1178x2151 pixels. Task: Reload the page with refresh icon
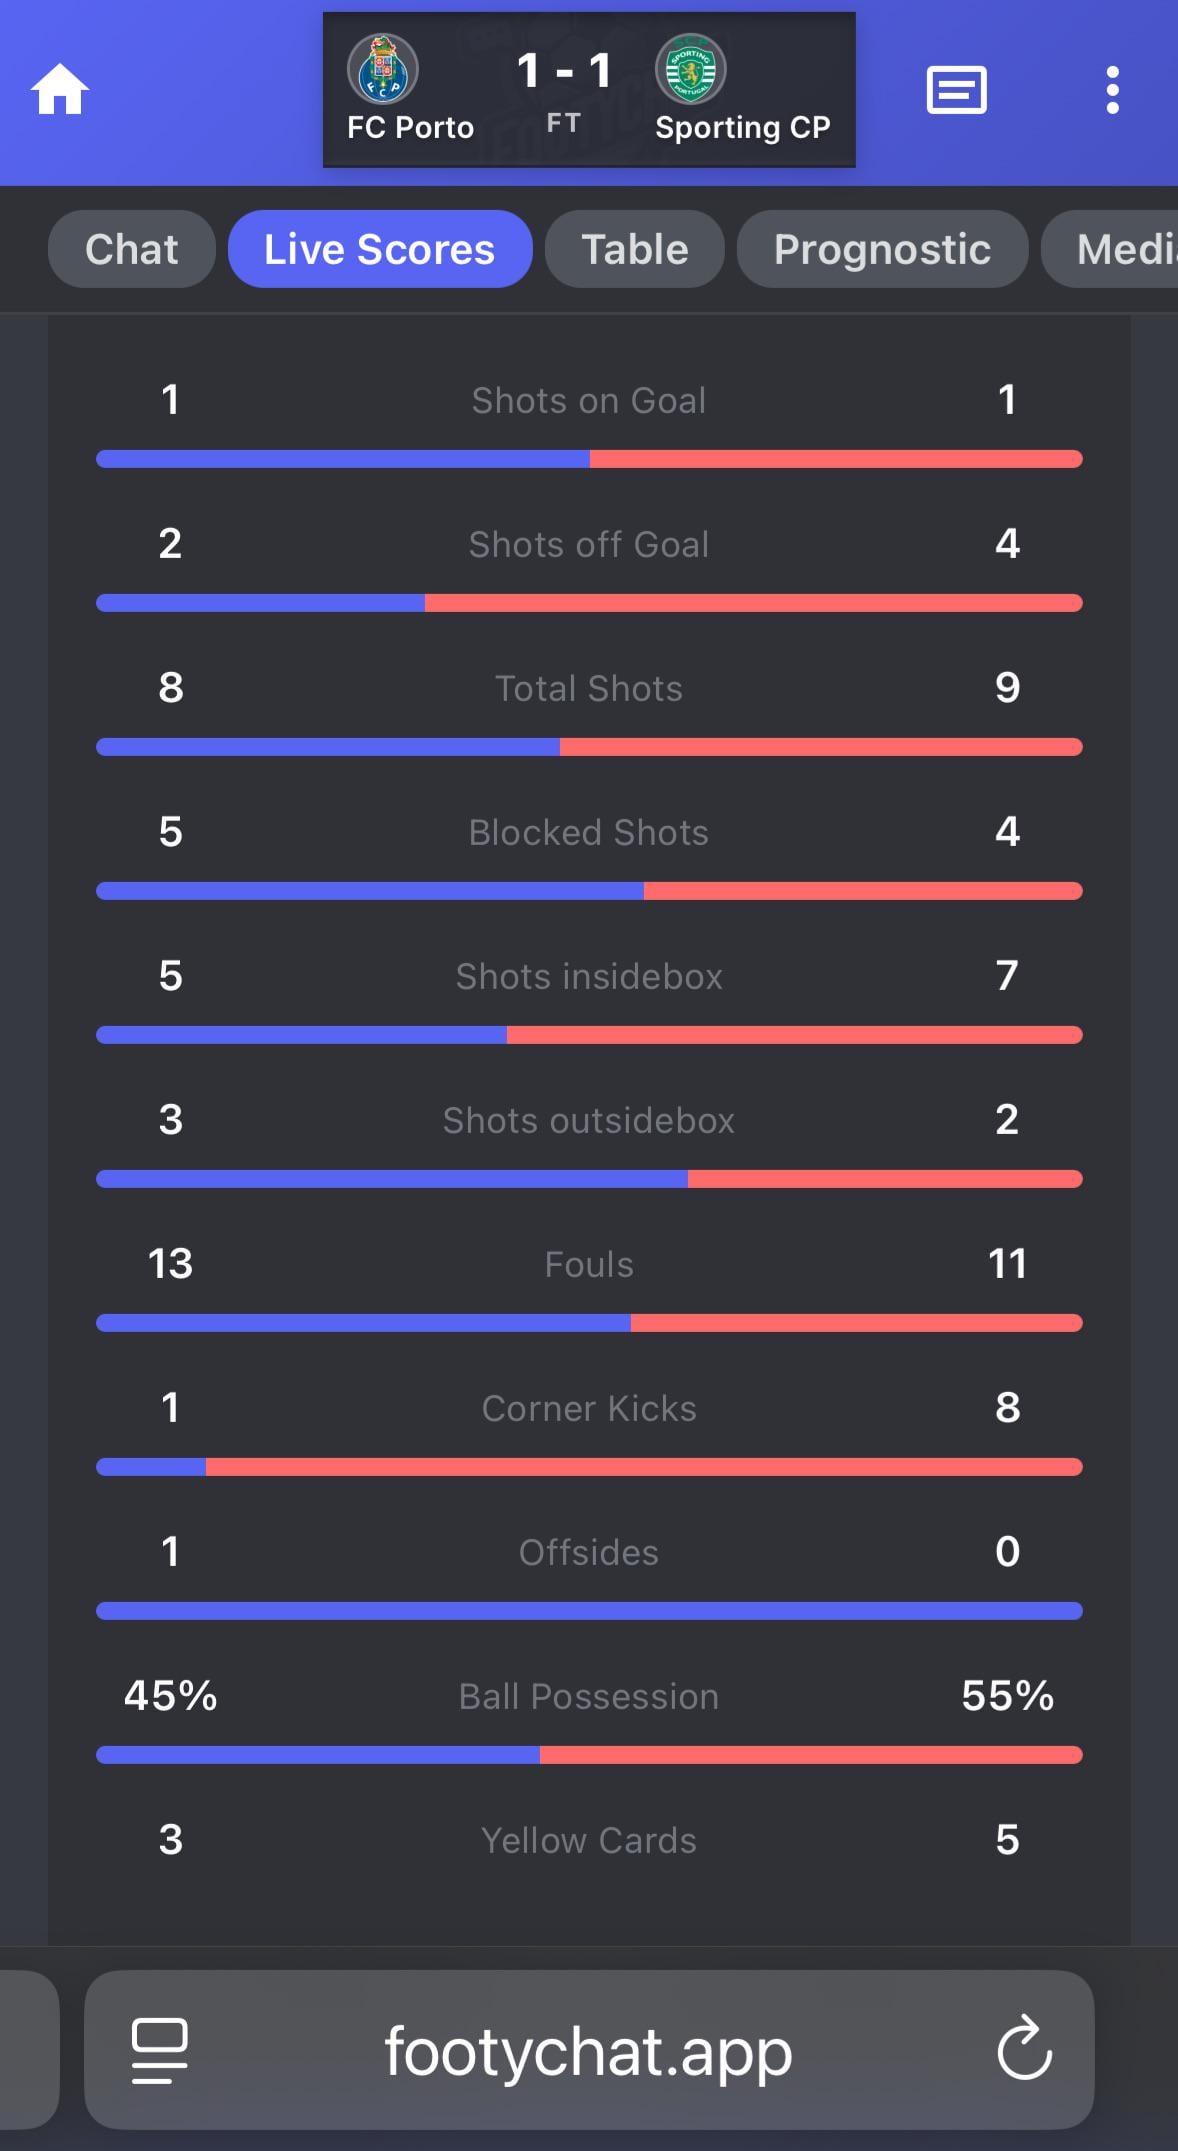coord(1024,2049)
